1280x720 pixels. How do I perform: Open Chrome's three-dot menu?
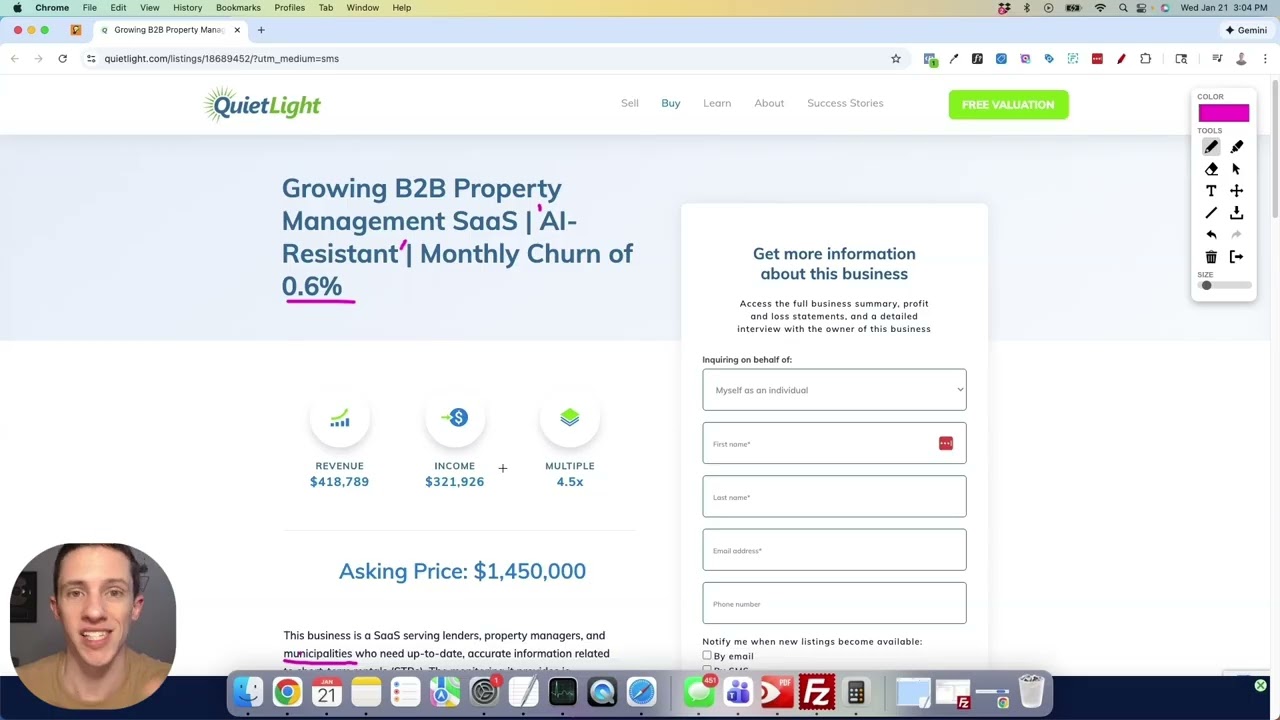1265,59
